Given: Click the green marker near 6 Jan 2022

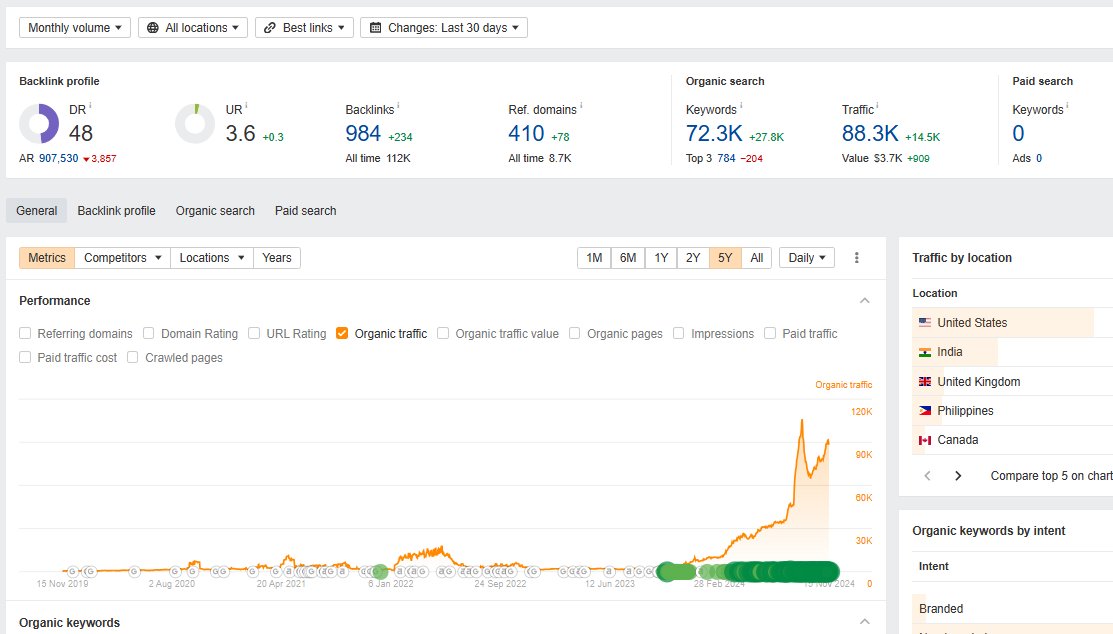Looking at the screenshot, I should coord(380,571).
